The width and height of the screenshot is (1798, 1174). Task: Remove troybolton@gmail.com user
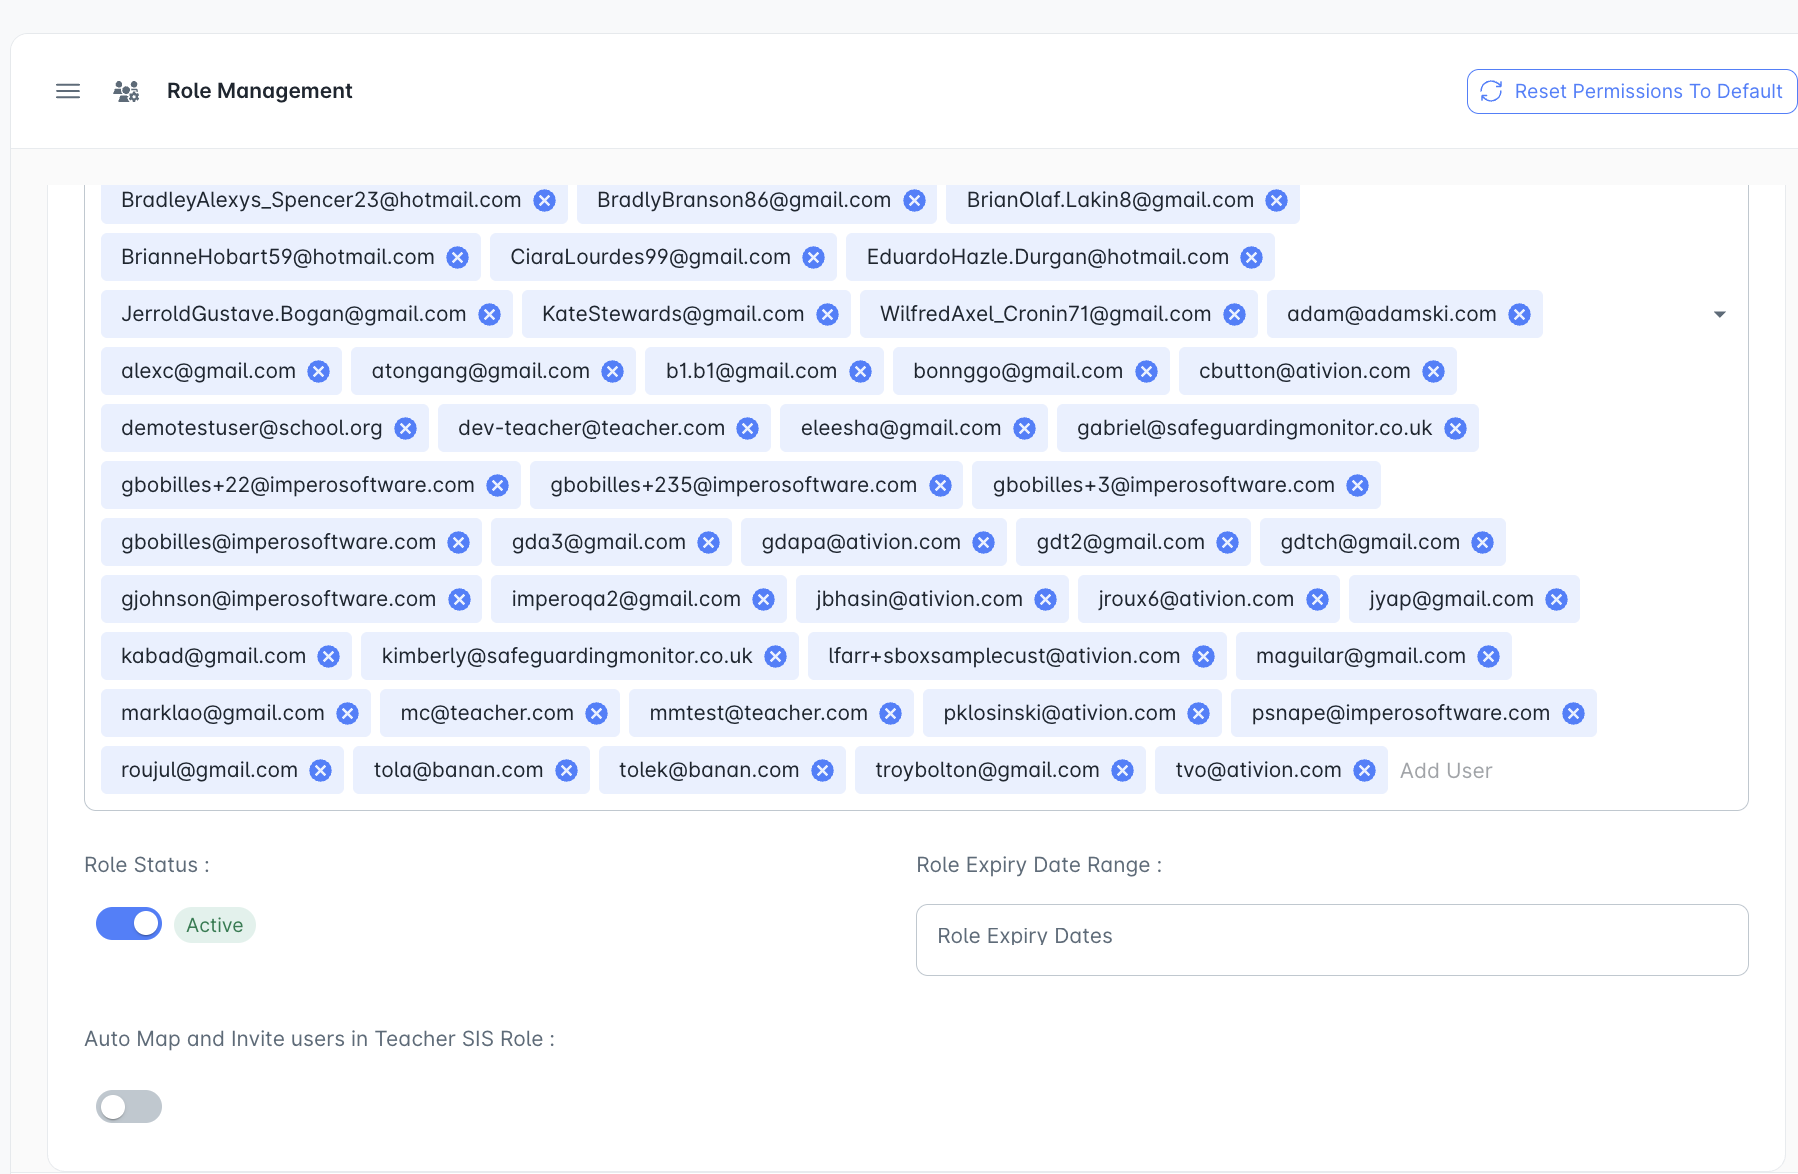coord(1123,771)
